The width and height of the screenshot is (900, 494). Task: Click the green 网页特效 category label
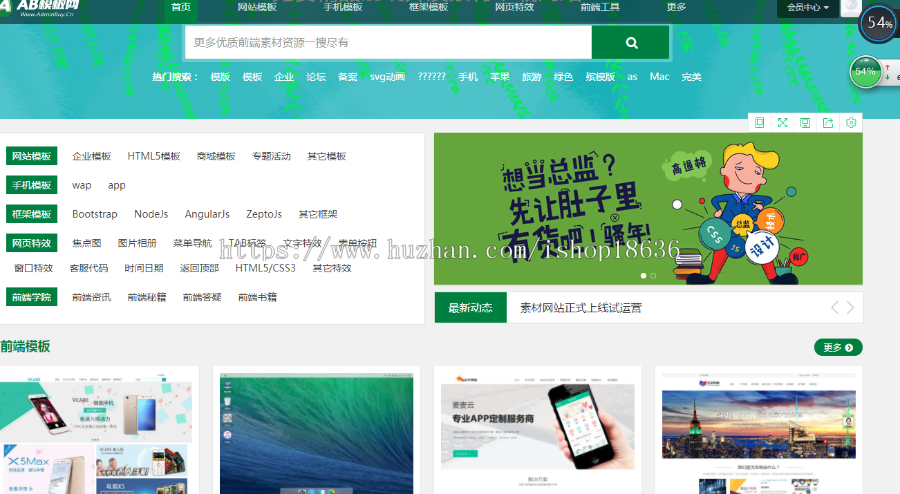pyautogui.click(x=32, y=243)
